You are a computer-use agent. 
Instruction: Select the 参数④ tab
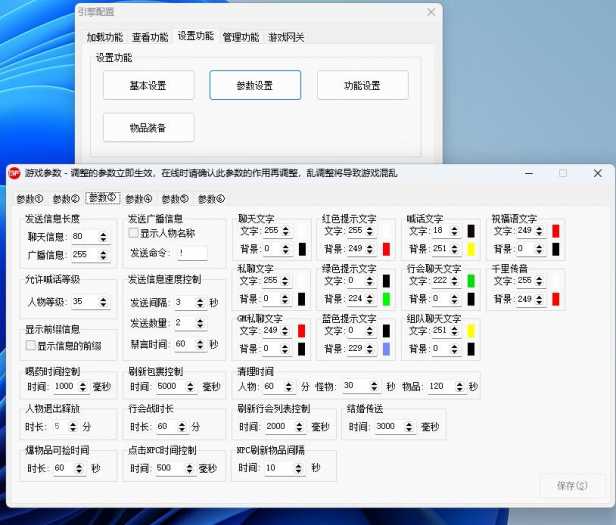tap(138, 199)
